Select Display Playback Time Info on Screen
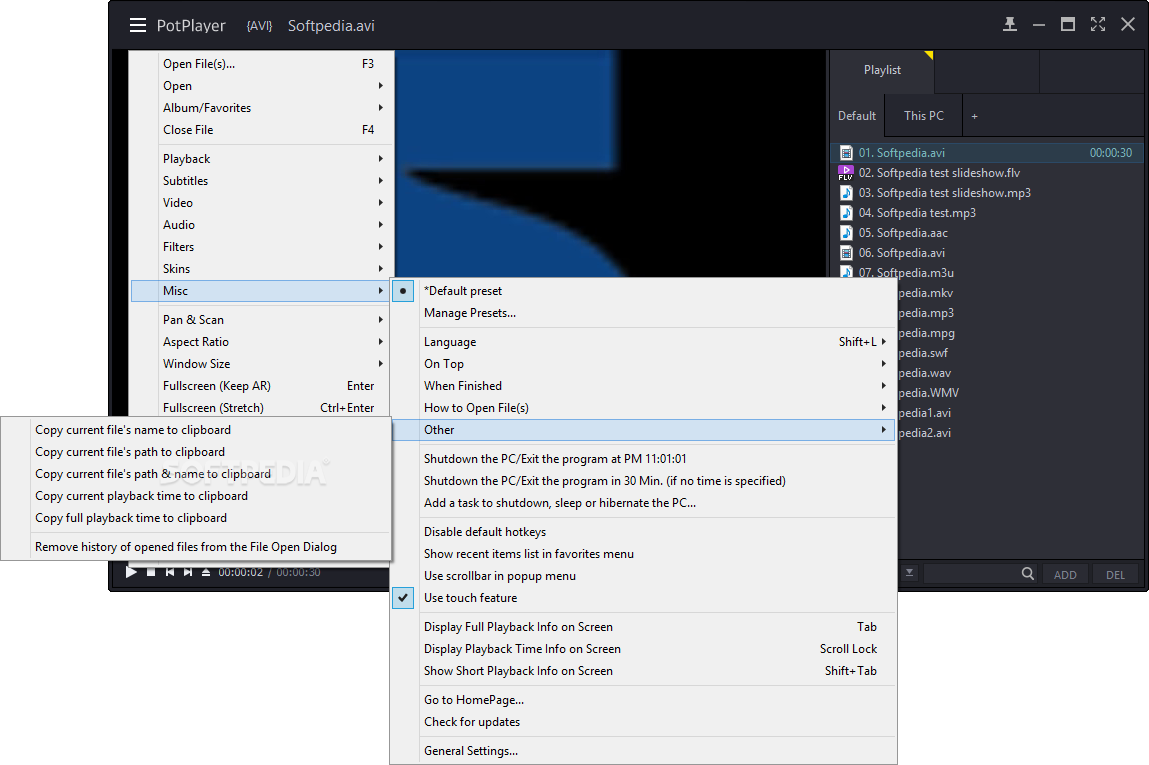 [x=644, y=649]
